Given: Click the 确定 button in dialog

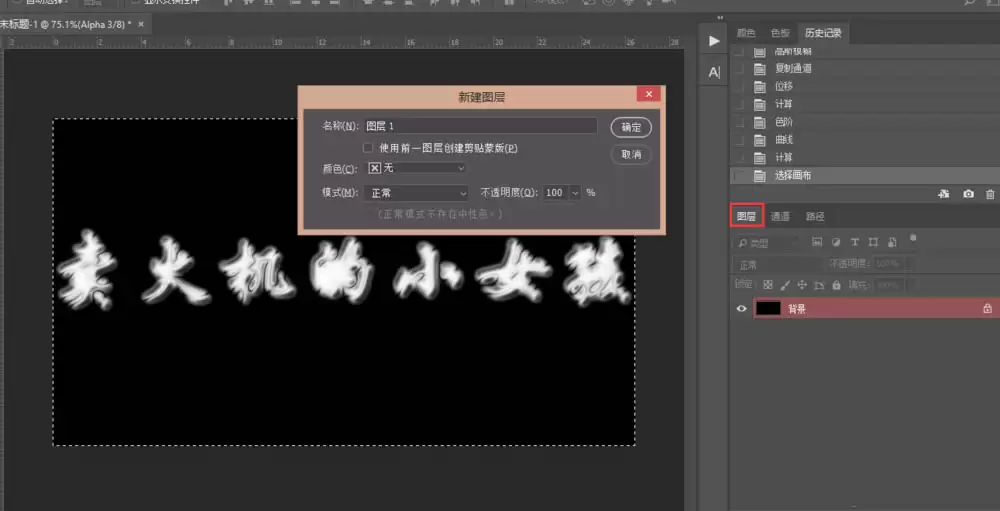Looking at the screenshot, I should click(631, 128).
